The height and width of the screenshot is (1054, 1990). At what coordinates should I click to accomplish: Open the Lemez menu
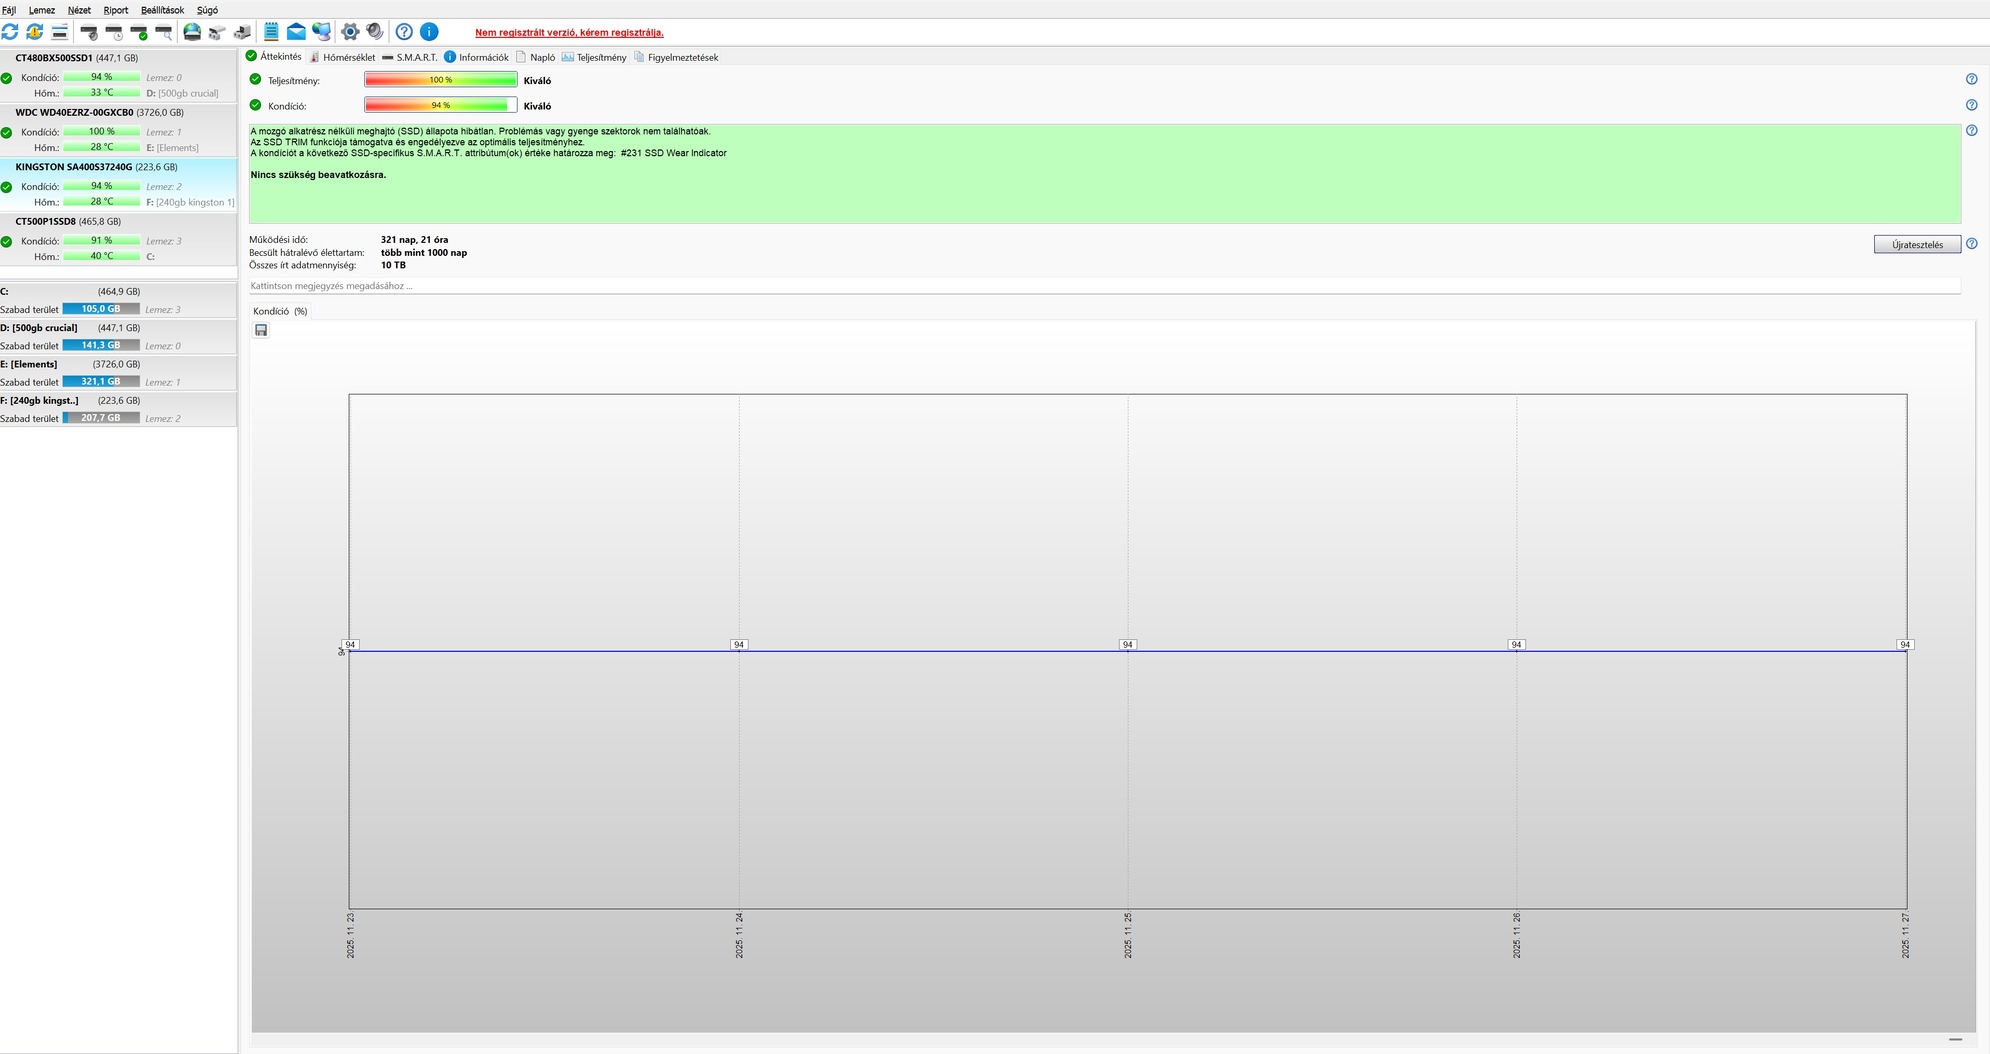[42, 10]
